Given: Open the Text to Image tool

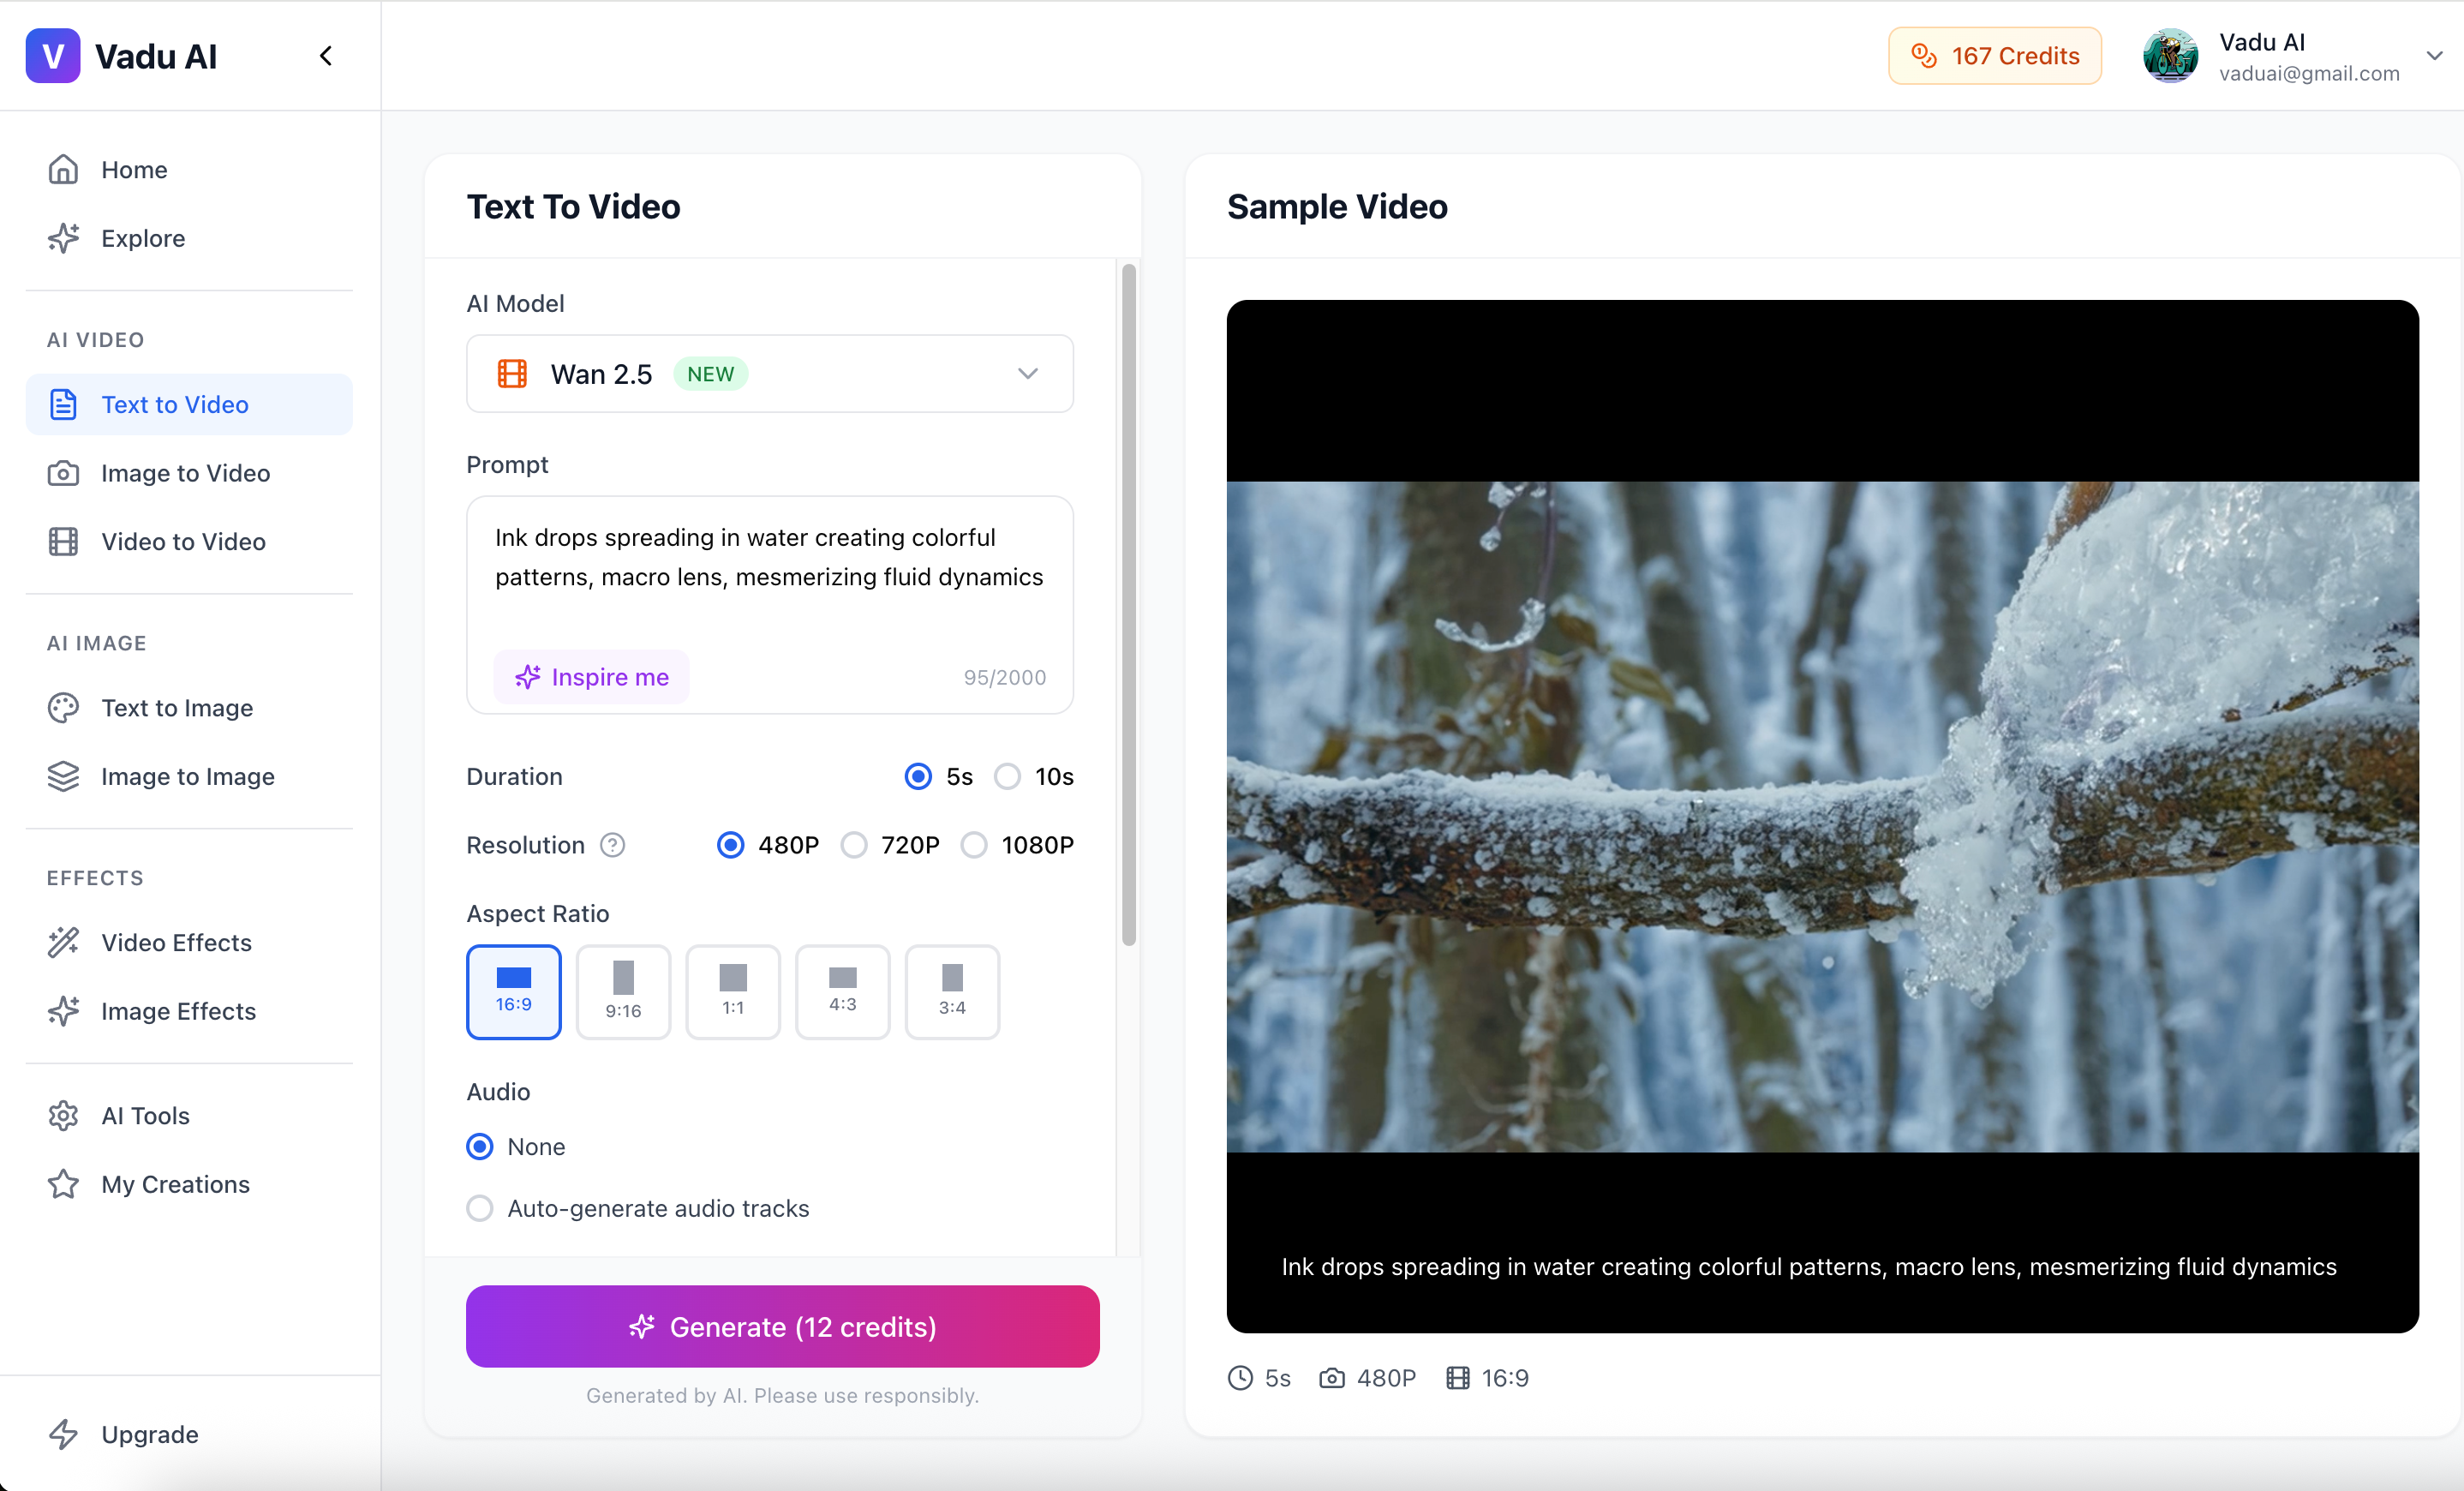Looking at the screenshot, I should [x=177, y=707].
